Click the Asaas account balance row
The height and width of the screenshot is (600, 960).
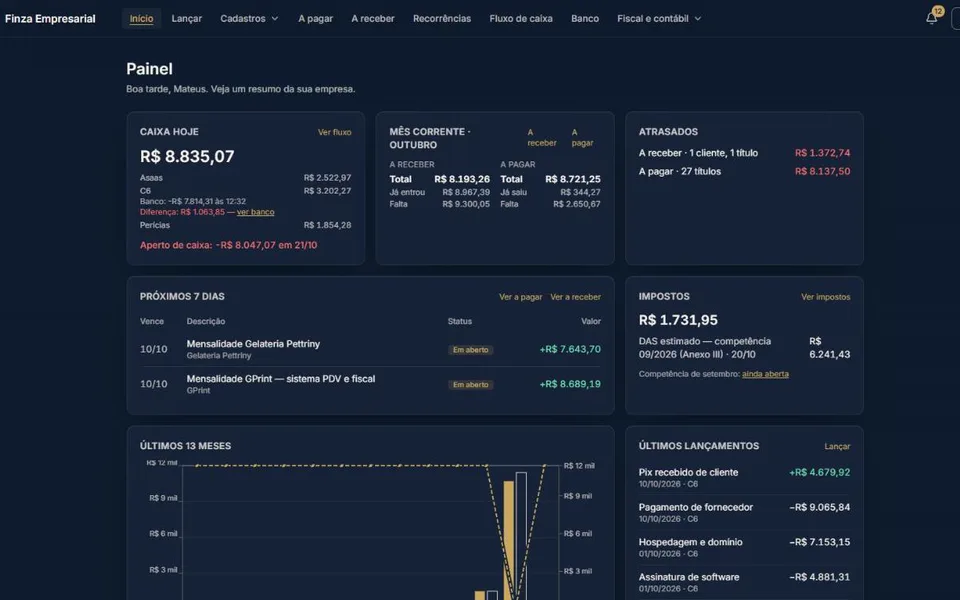(246, 178)
